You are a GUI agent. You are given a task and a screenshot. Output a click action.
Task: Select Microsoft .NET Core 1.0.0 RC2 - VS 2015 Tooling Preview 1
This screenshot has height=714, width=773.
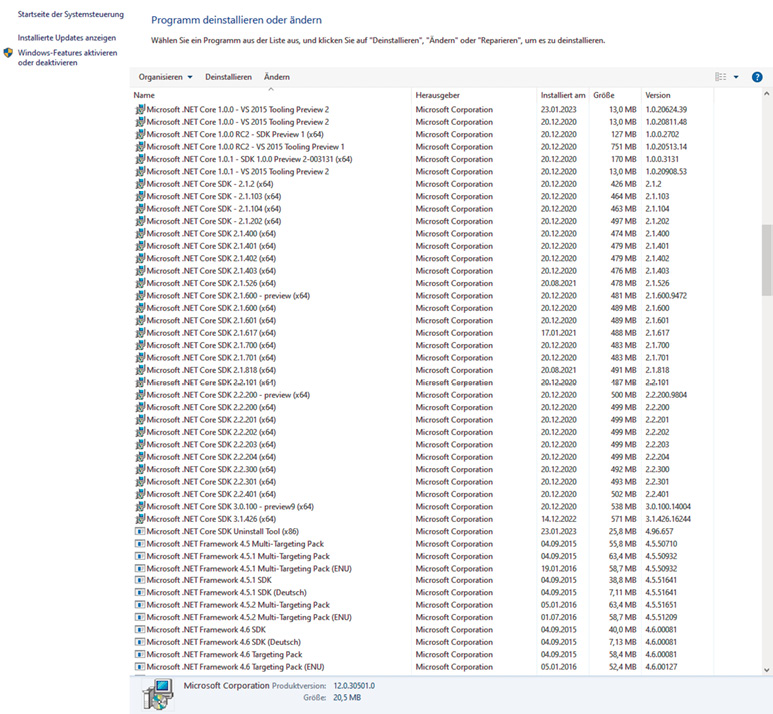(x=246, y=146)
